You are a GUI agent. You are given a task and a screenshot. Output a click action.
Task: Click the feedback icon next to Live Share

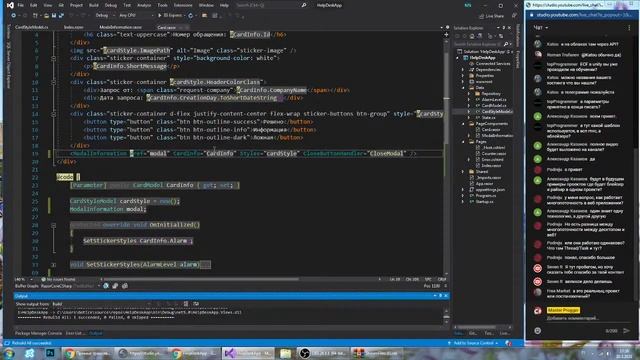pyautogui.click(x=514, y=16)
